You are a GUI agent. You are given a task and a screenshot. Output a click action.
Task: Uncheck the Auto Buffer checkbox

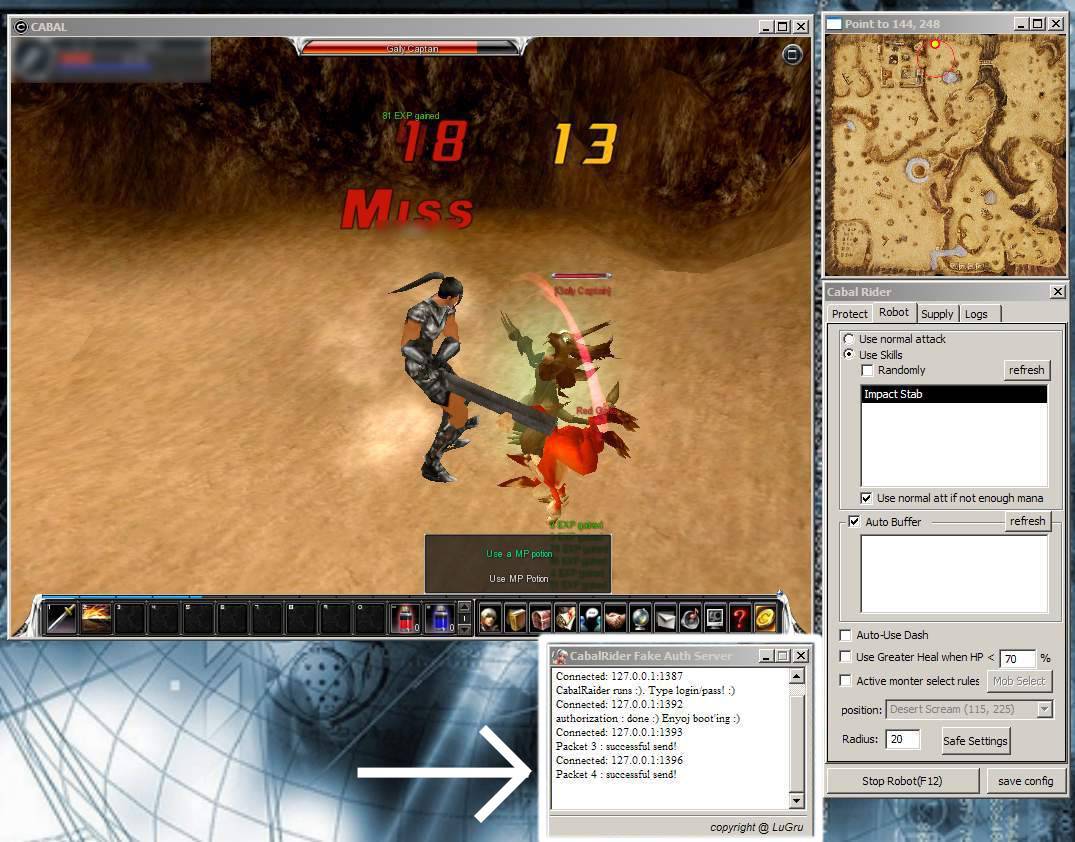(854, 521)
